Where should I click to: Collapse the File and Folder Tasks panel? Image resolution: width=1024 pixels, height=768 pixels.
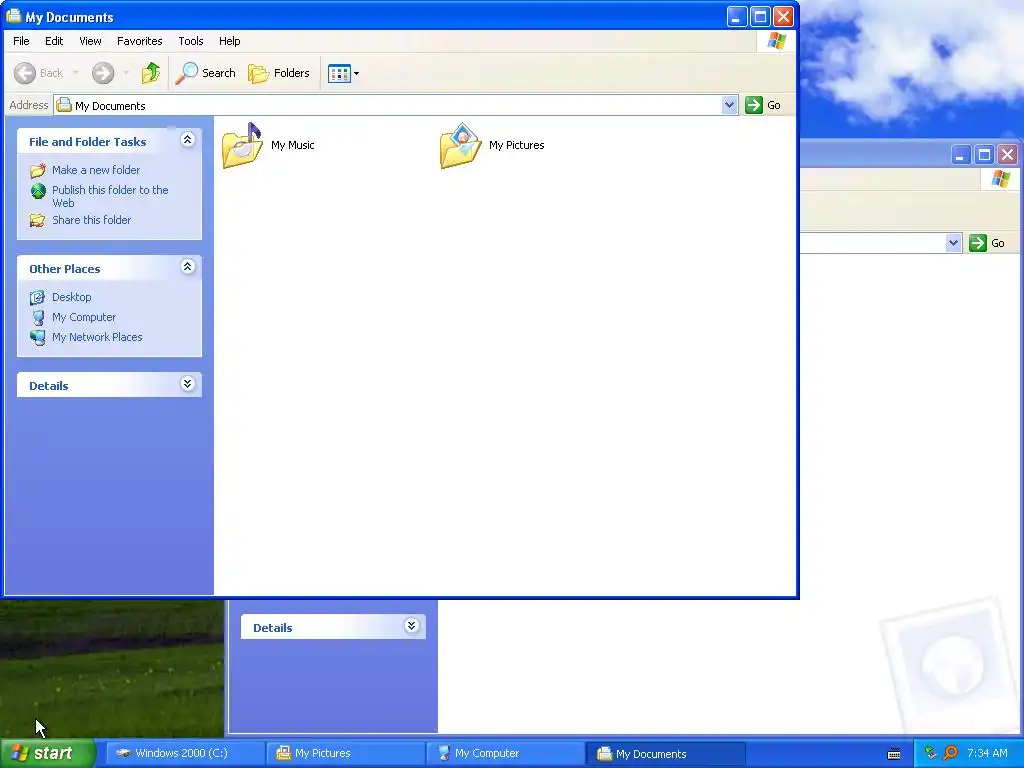[x=187, y=140]
